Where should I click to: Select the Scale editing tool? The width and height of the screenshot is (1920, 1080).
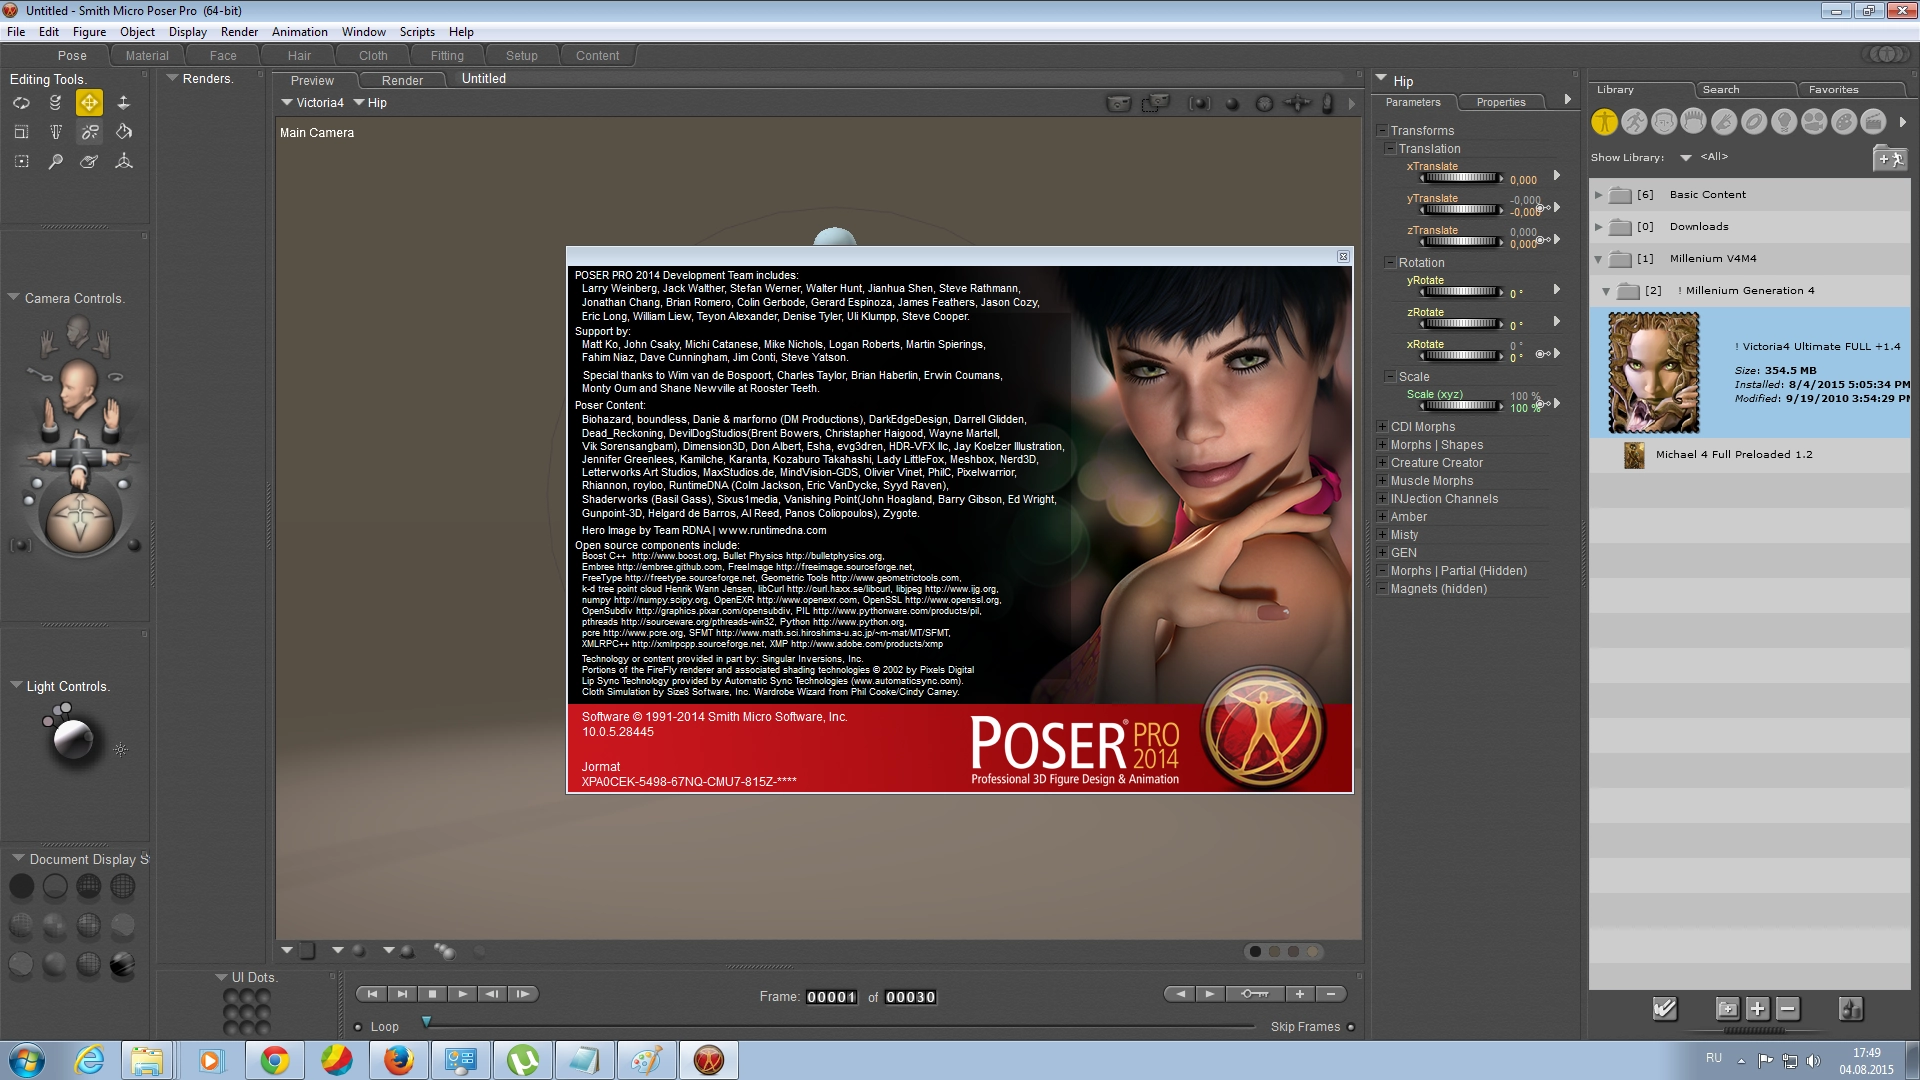pyautogui.click(x=21, y=132)
